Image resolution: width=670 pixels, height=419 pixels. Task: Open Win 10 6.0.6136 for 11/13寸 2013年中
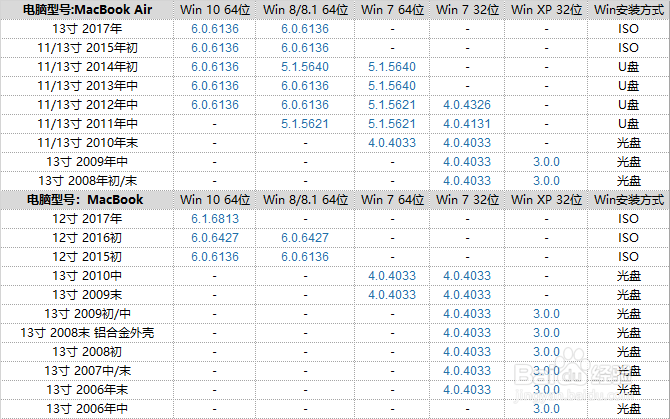(x=215, y=86)
